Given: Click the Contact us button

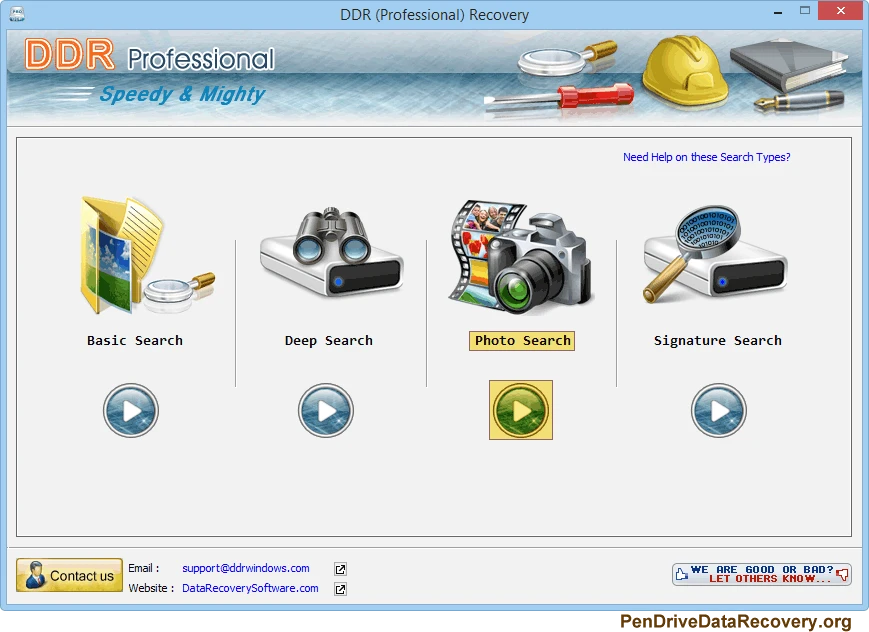Looking at the screenshot, I should [68, 576].
